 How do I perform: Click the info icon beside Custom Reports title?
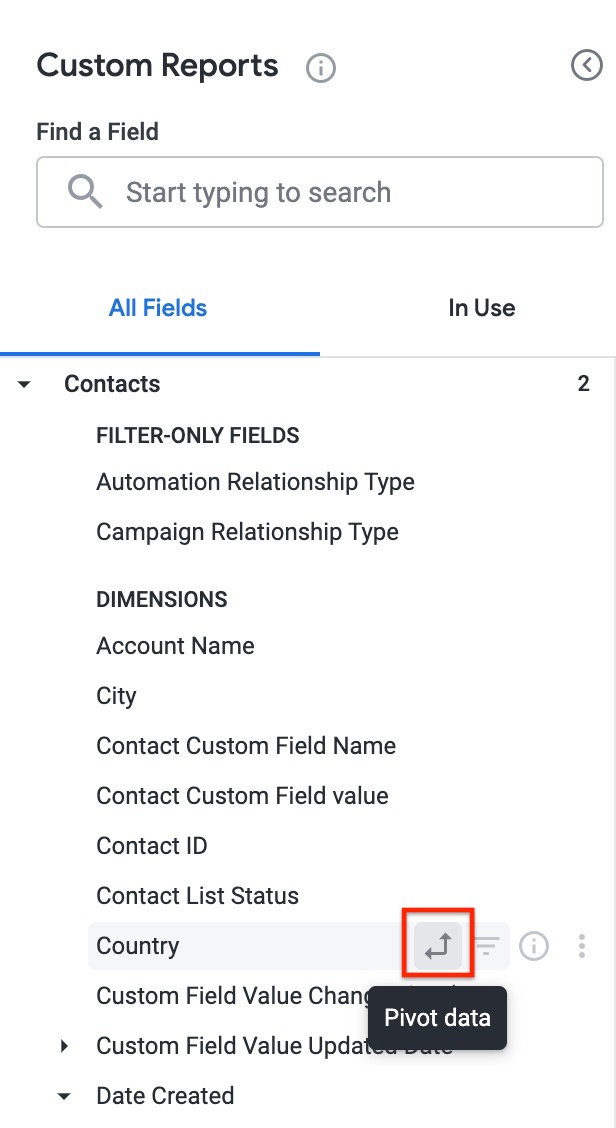click(320, 68)
